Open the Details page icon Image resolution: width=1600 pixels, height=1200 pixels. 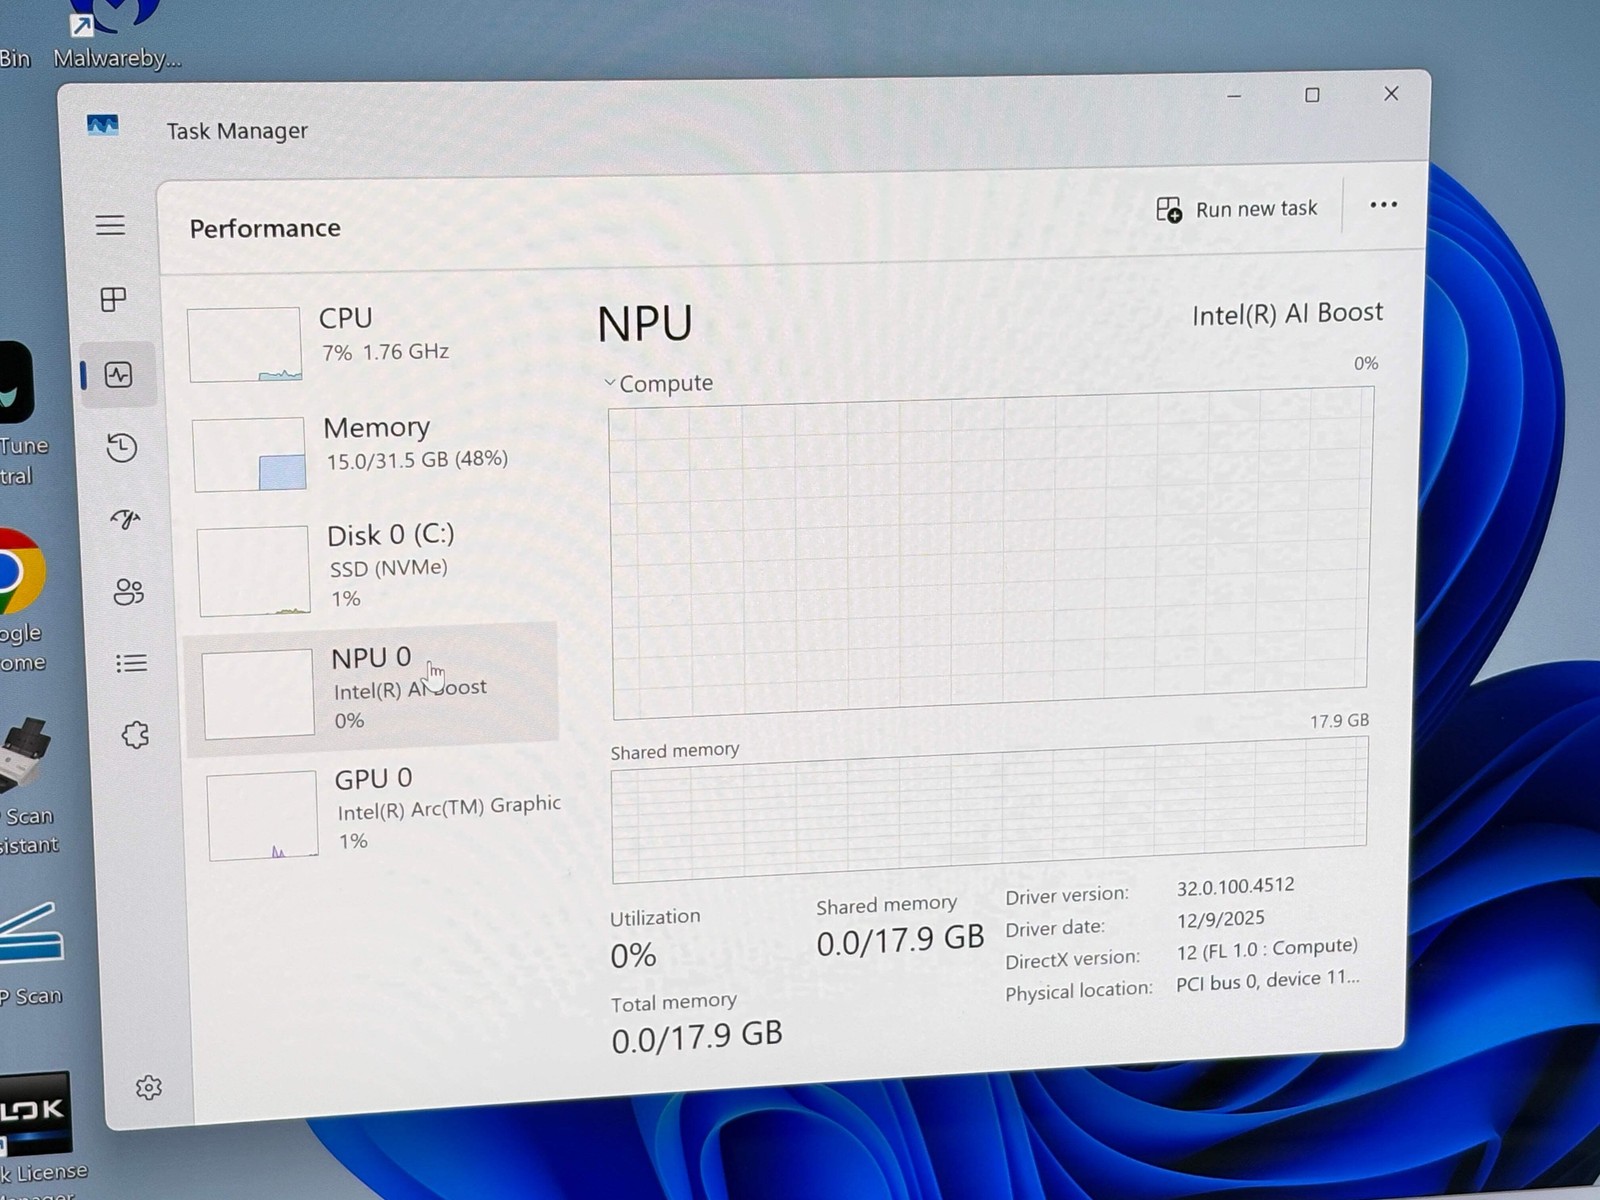click(x=132, y=663)
